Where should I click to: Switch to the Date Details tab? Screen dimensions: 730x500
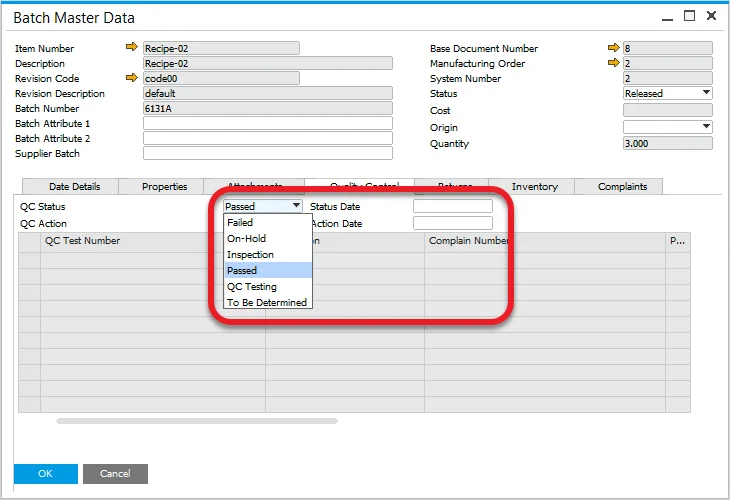(x=74, y=187)
